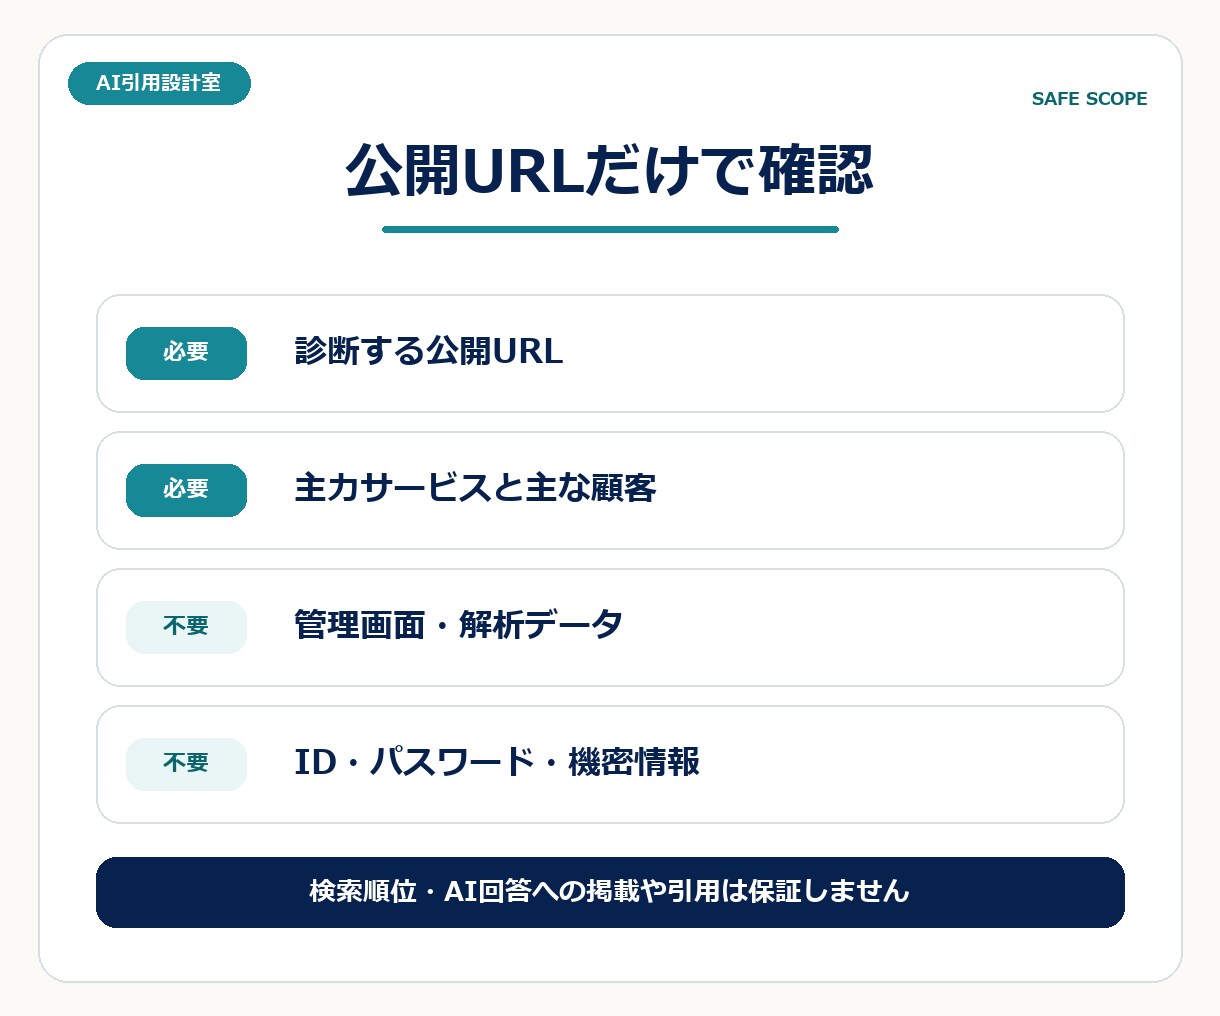The height and width of the screenshot is (1016, 1220).
Task: Click 不要 badge beside 管理画面・解析データ
Action: (x=186, y=627)
